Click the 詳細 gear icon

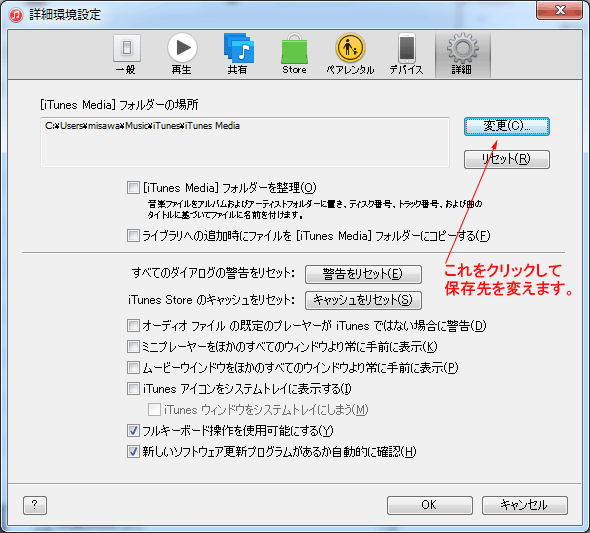point(462,49)
